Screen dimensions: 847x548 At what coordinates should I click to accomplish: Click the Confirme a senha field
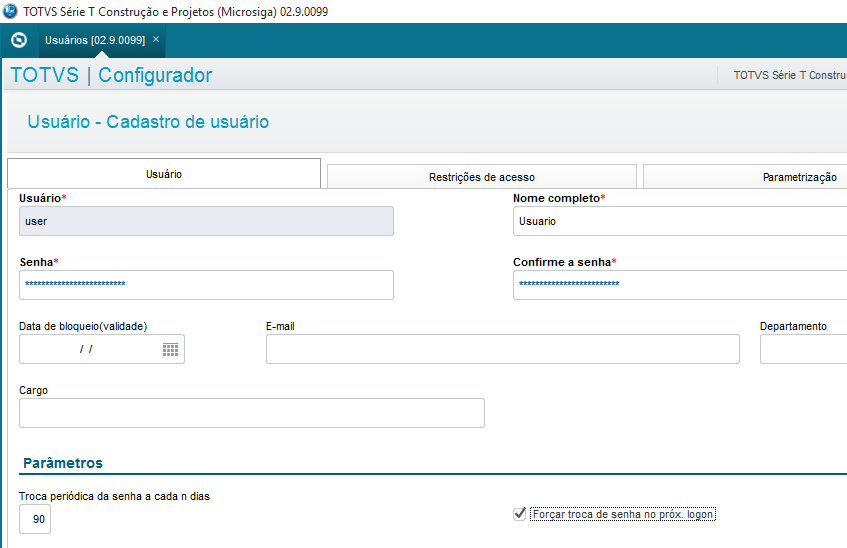tap(680, 285)
